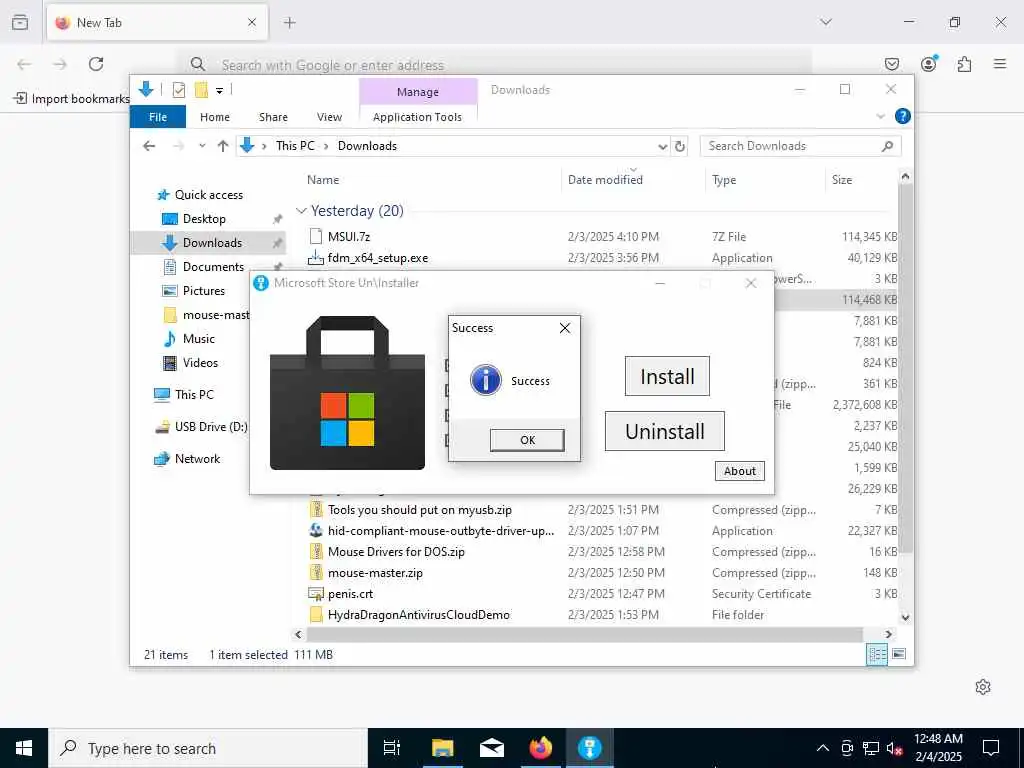The image size is (1024, 768).
Task: Expand the address bar history dropdown
Action: (x=662, y=146)
